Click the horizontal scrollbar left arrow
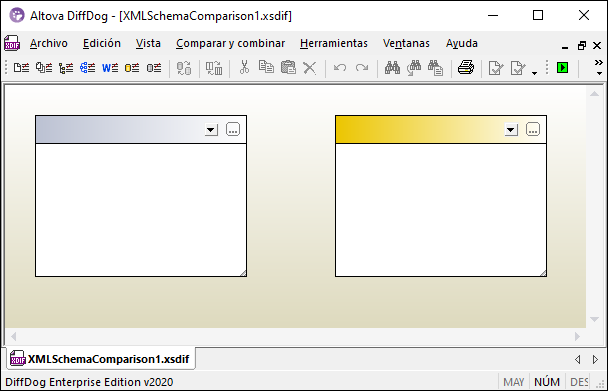The height and width of the screenshot is (391, 608). 14,336
